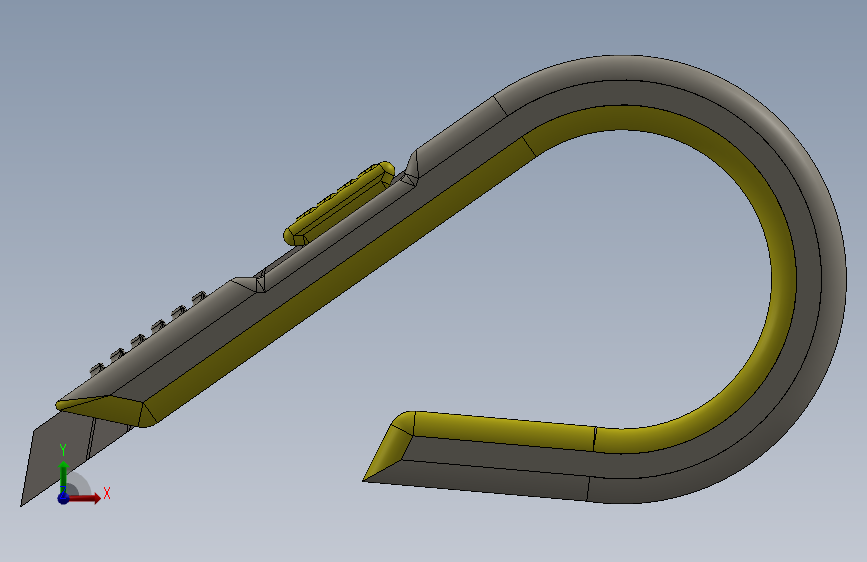Click the blue Z axis origin ball
867x562 pixels.
[x=63, y=498]
